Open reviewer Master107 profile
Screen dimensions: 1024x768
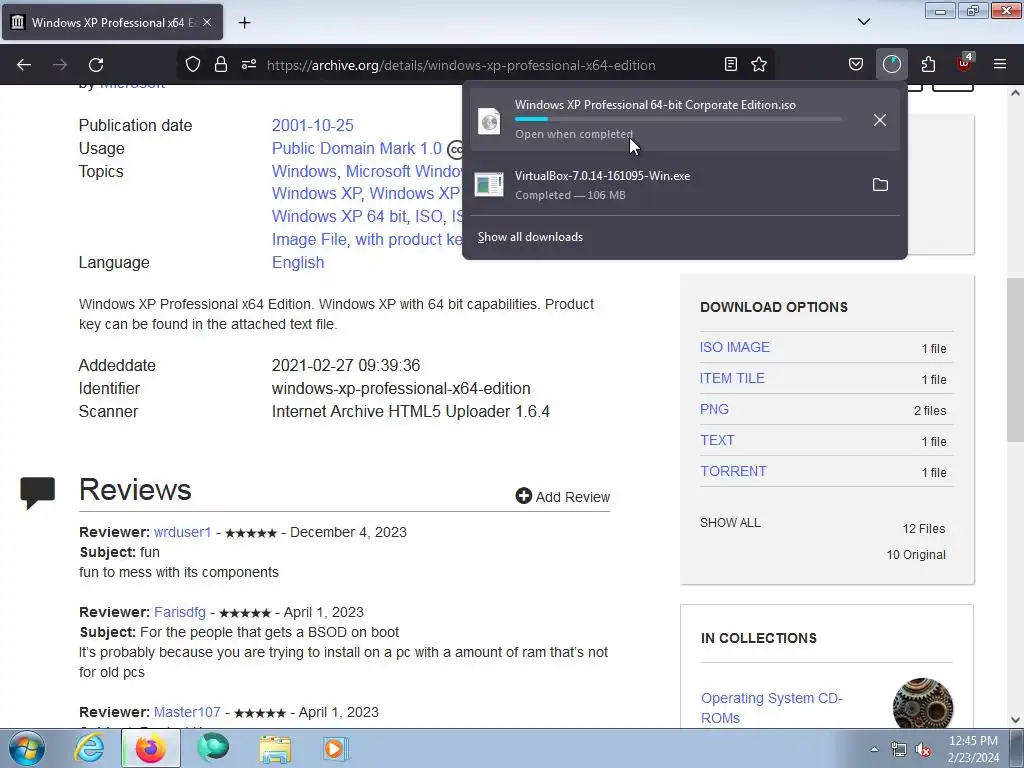click(187, 712)
